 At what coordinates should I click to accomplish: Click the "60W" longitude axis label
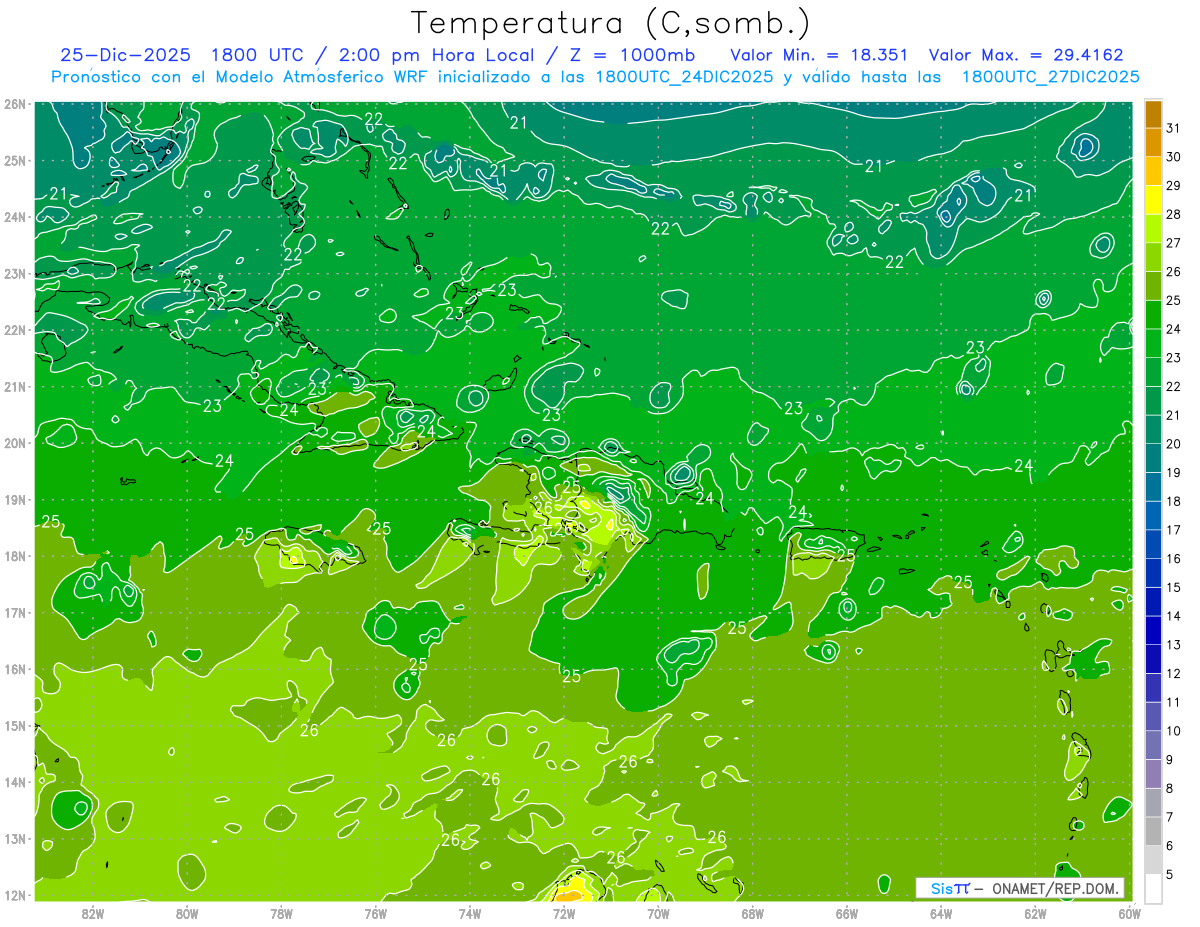click(1130, 913)
